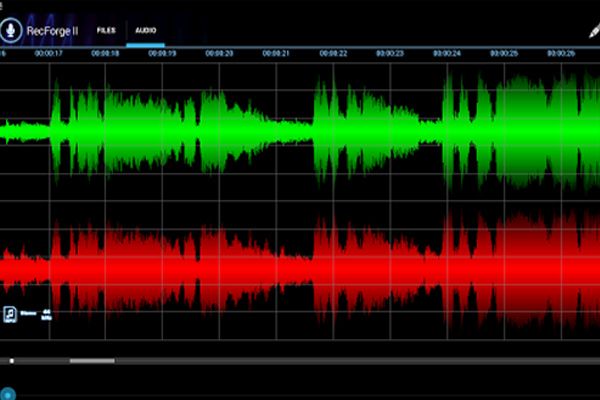Screen dimensions: 600x400
Task: Open the edit pencil tool
Action: (x=590, y=30)
